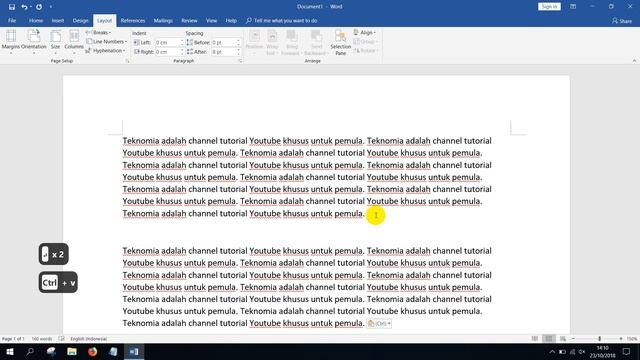Open File Explorer from the taskbar

[72, 352]
